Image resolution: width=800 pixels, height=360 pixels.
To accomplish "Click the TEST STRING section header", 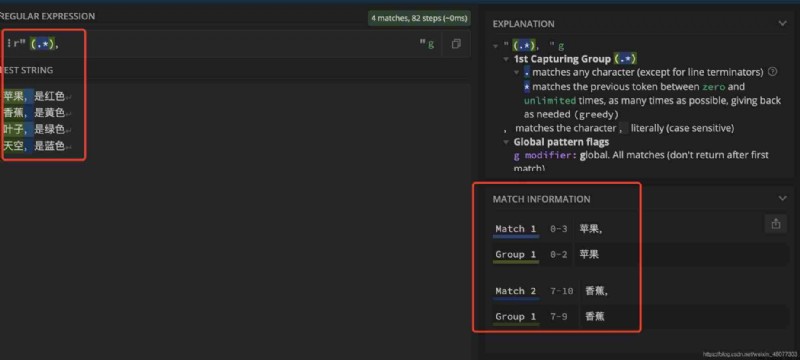I will point(27,70).
